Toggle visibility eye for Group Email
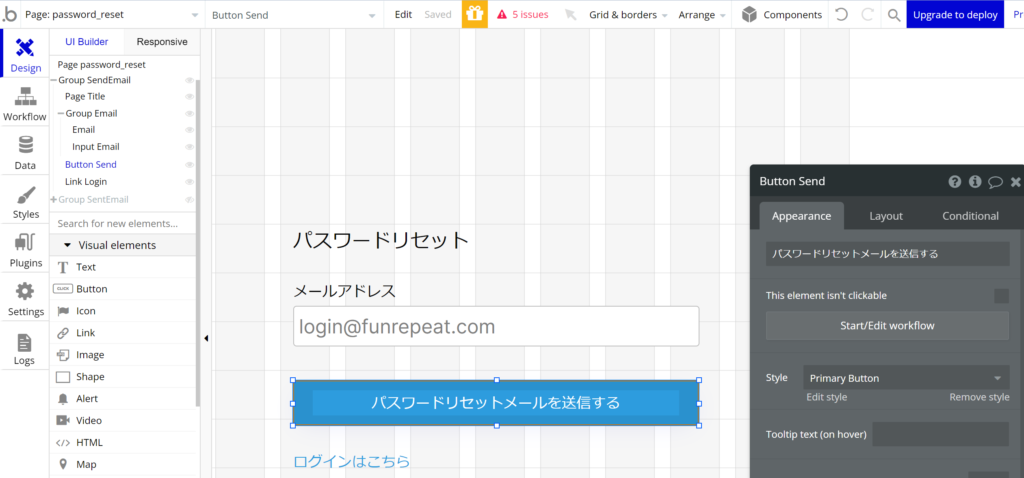Screen dimensions: 1024x478 (x=189, y=114)
